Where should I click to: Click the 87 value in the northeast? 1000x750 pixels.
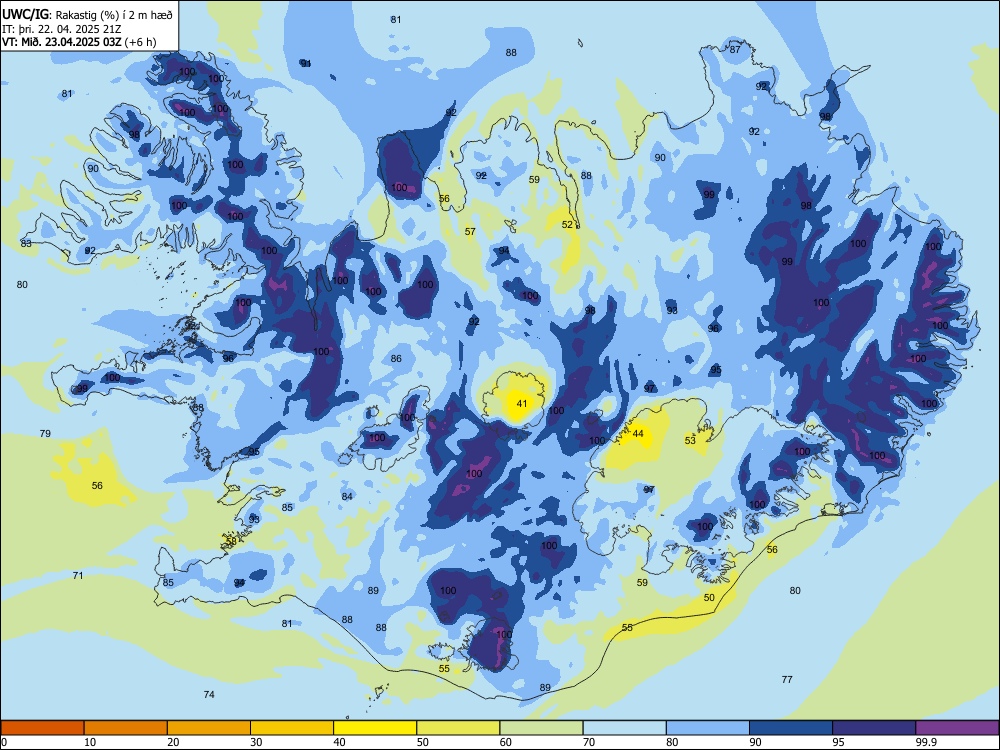pyautogui.click(x=735, y=50)
